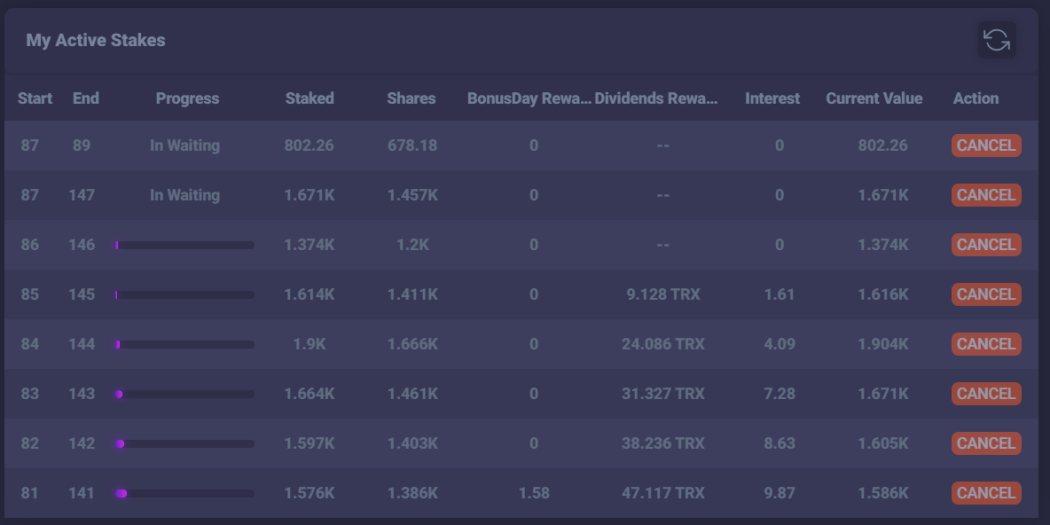Cancel the stake ending day 141
Image resolution: width=1050 pixels, height=525 pixels.
click(x=986, y=493)
